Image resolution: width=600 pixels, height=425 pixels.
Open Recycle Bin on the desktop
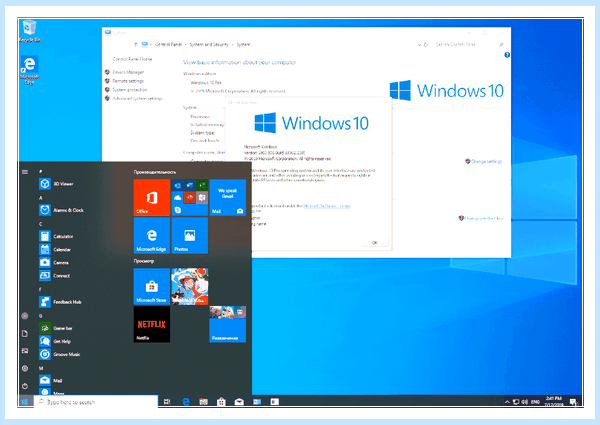pos(29,31)
